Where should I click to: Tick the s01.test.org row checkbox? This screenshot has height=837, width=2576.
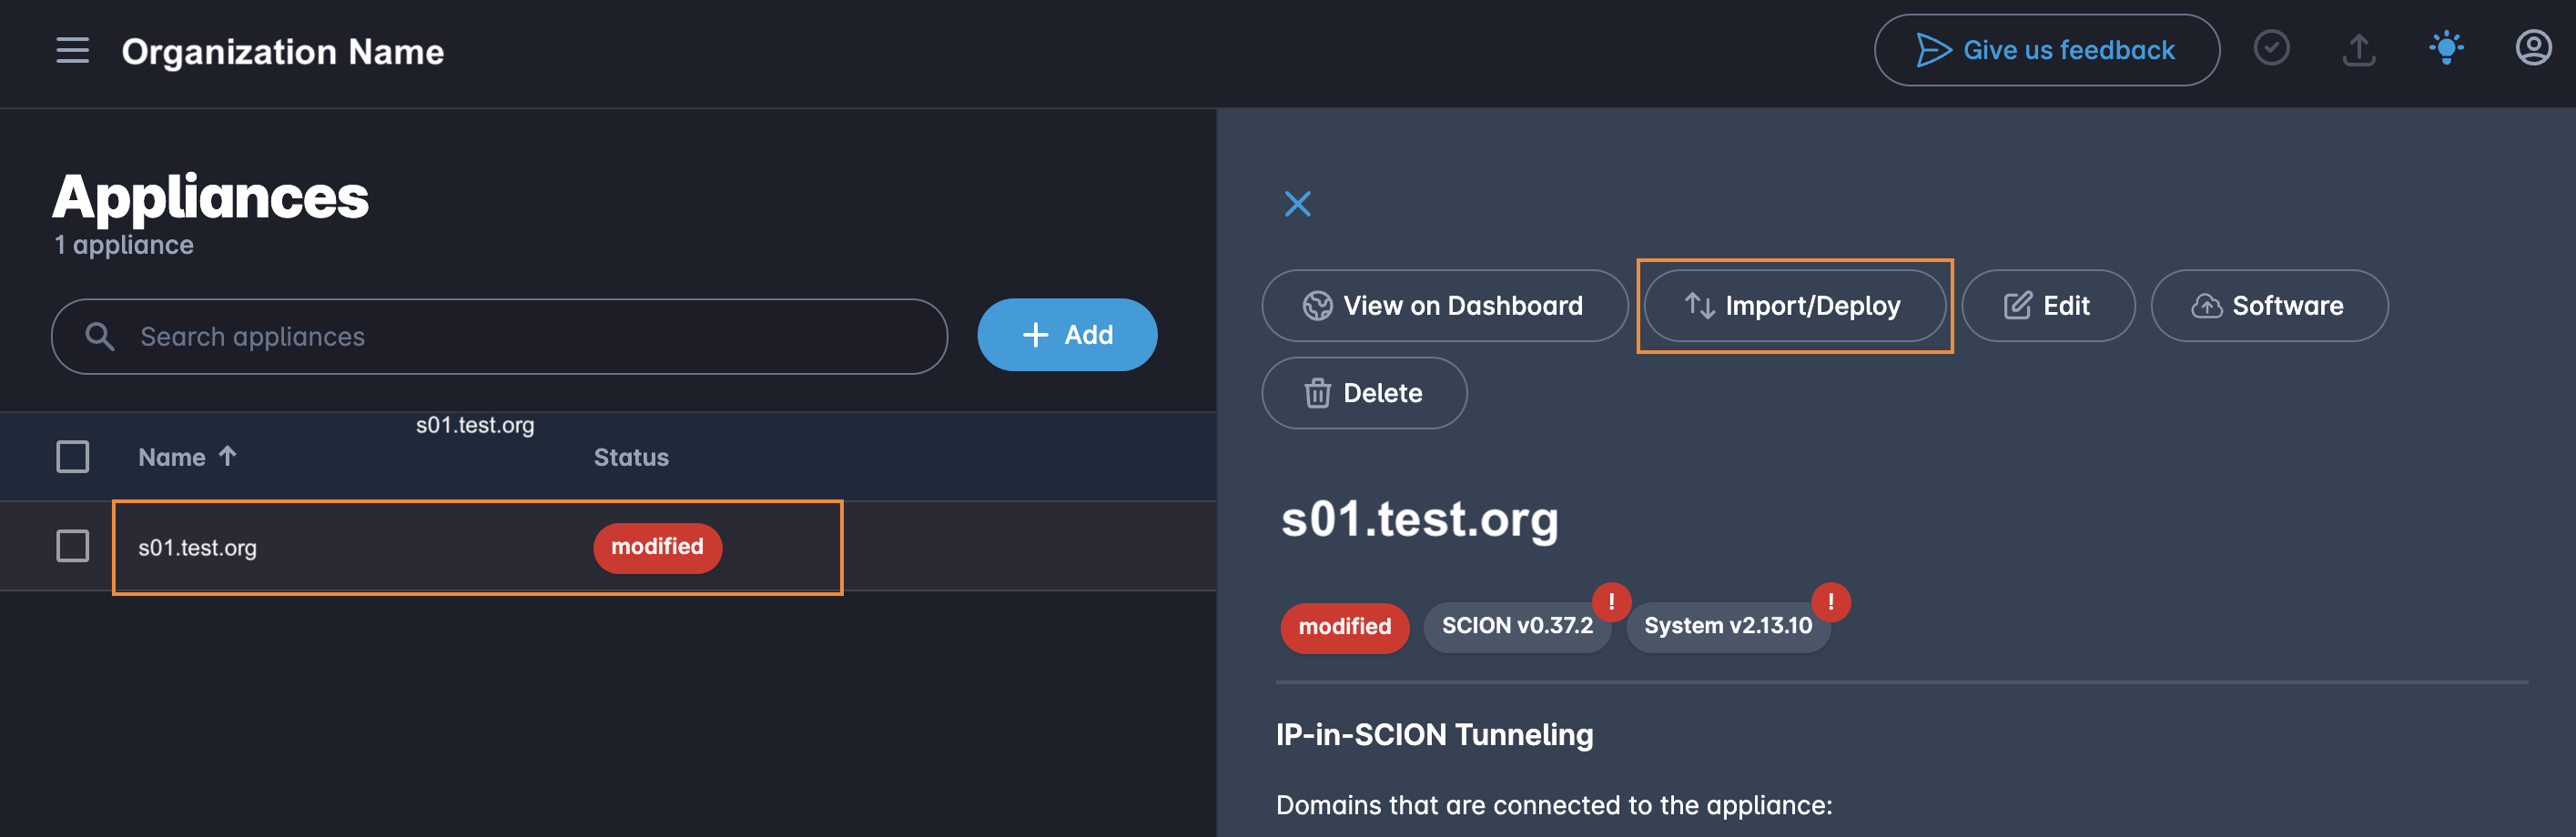click(72, 546)
